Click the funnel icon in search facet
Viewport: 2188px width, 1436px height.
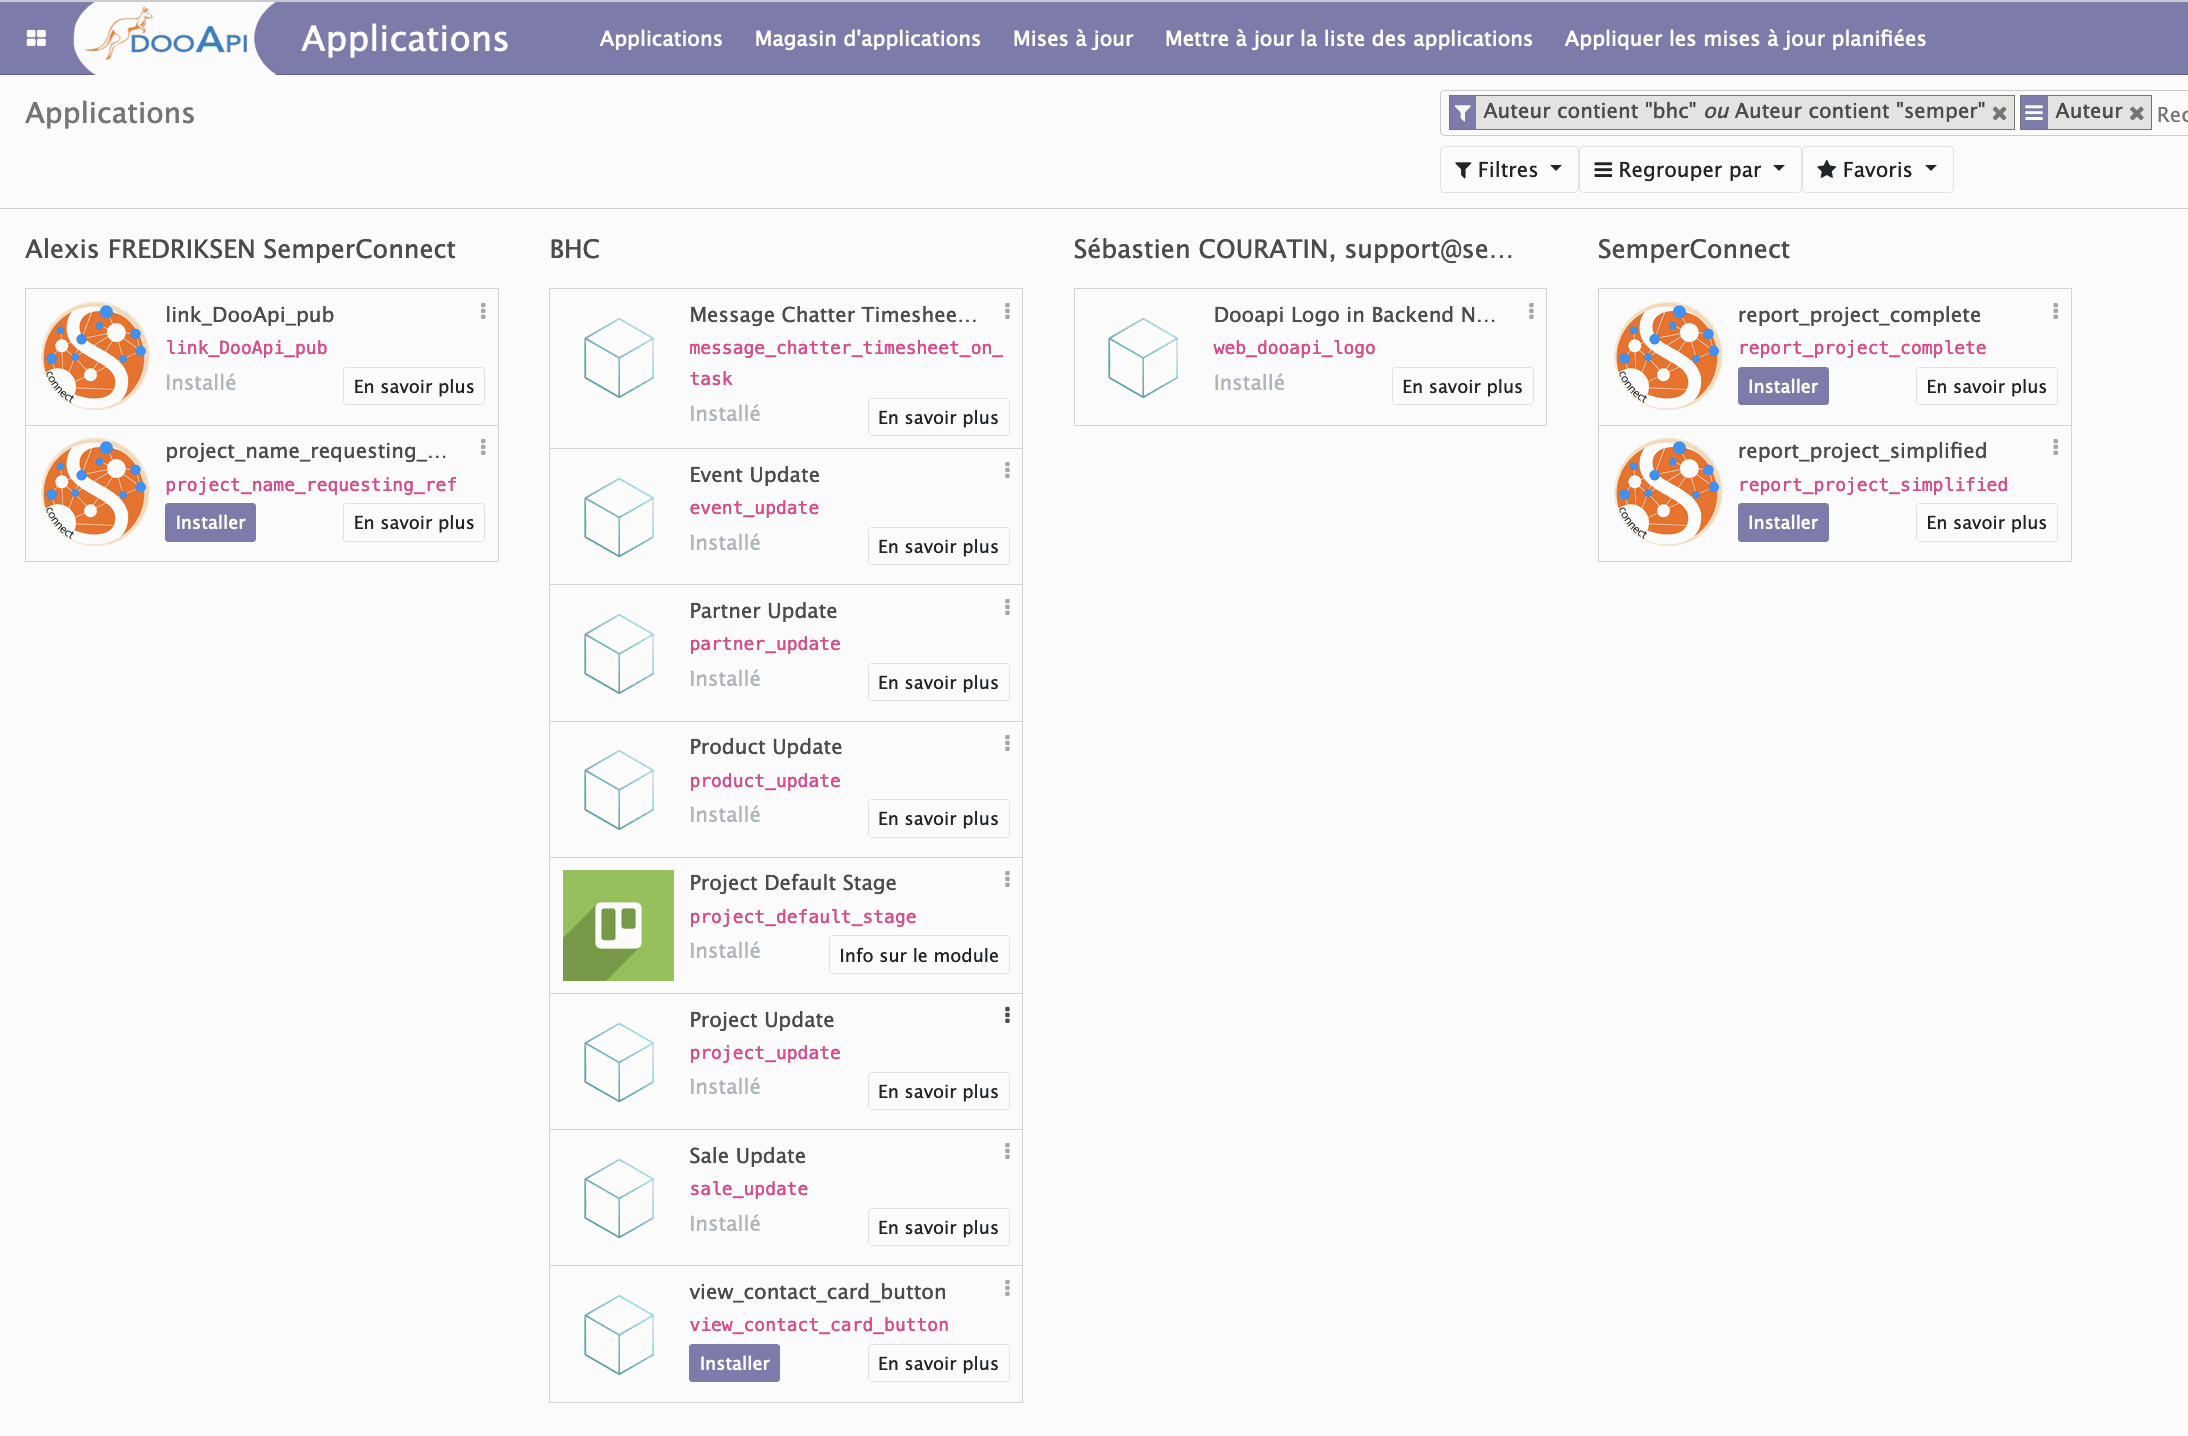click(1462, 112)
